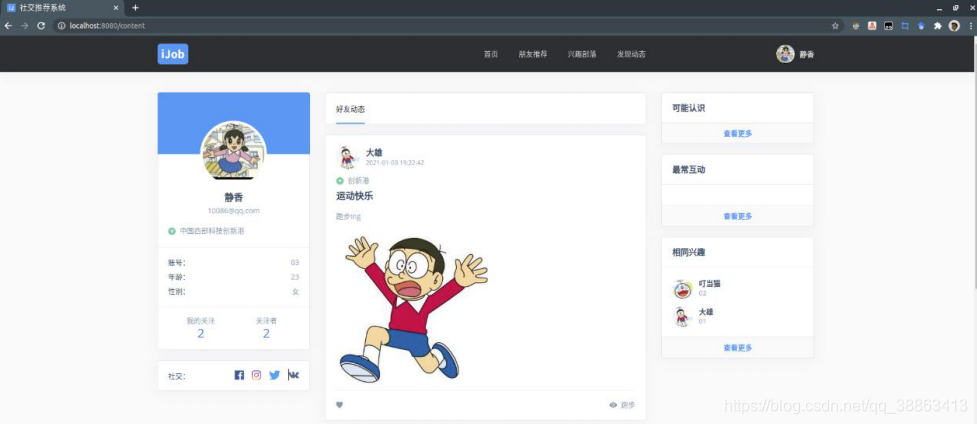Viewport: 977px width, 424px height.
Task: Click the 相同兴趣 panel heading
Action: [689, 253]
